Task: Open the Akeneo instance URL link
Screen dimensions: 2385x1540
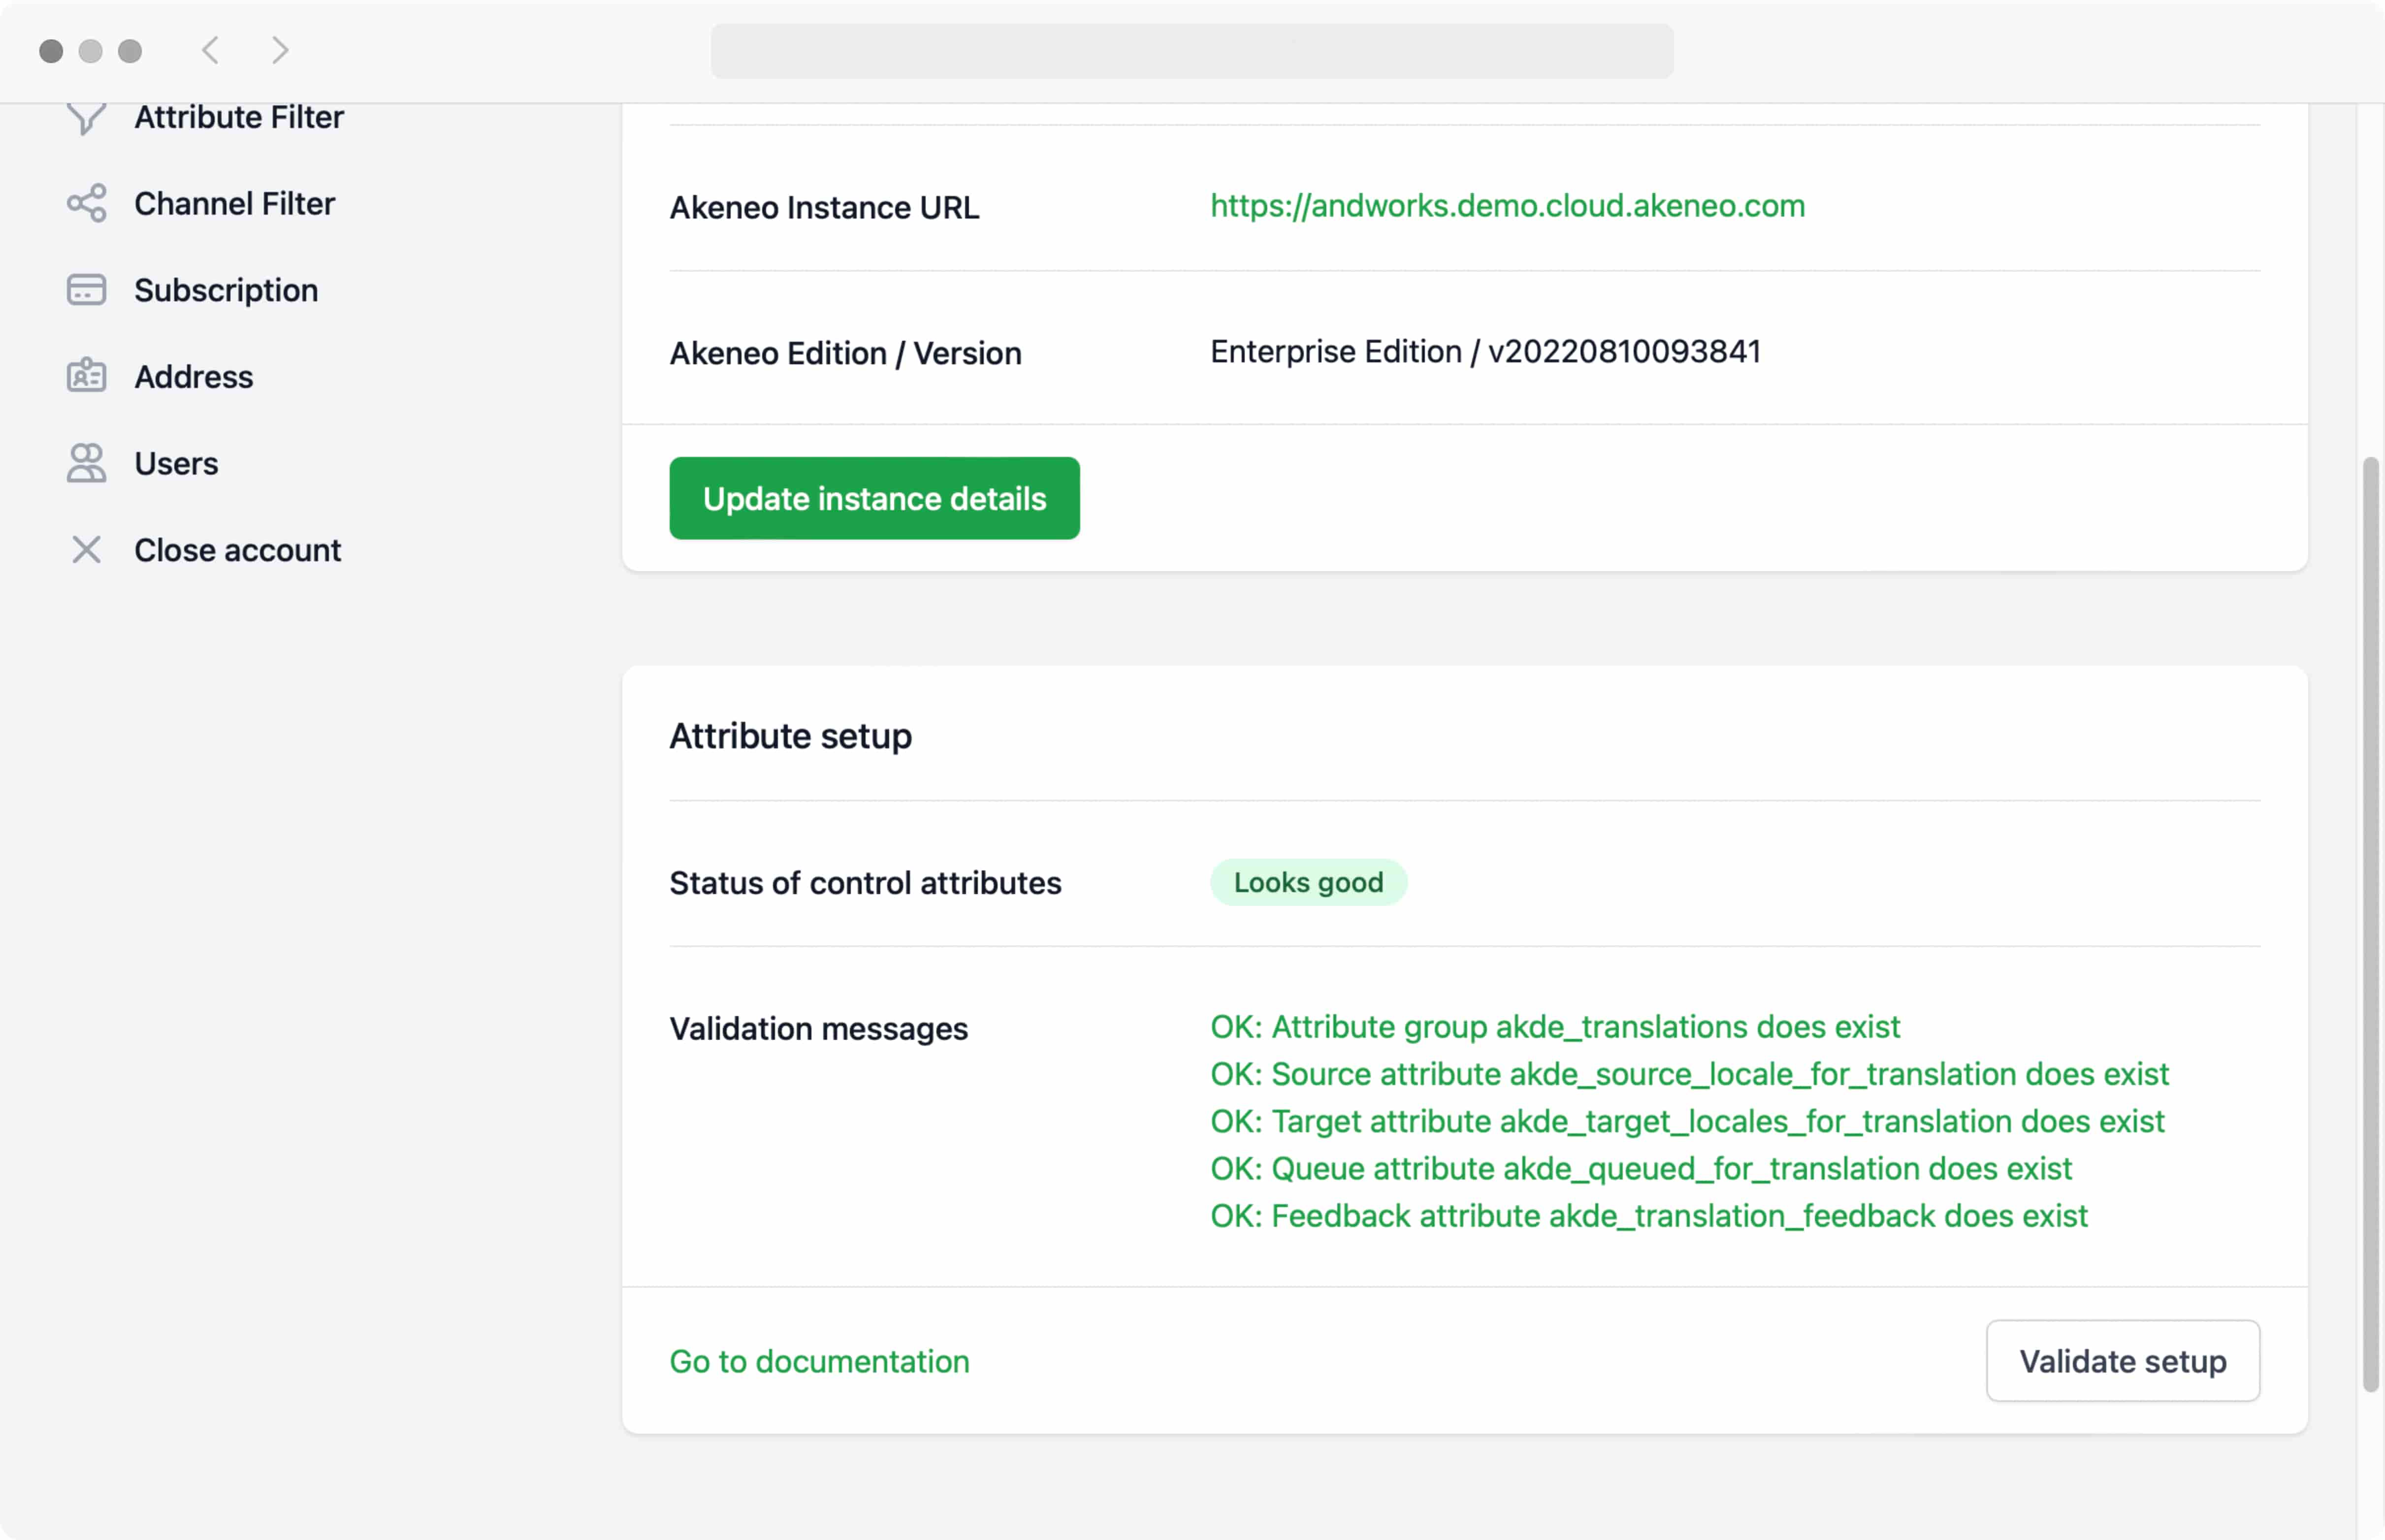Action: click(1507, 206)
